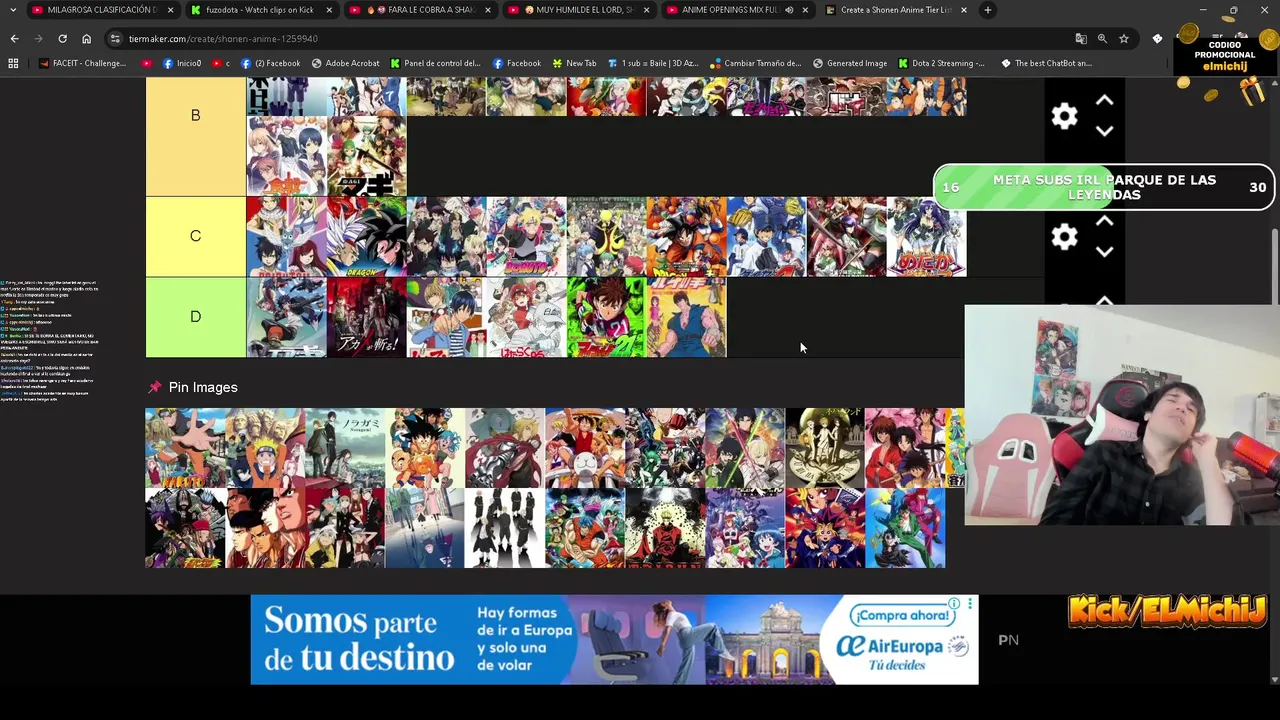Image resolution: width=1280 pixels, height=720 pixels.
Task: Pick Trigun image from pin images
Action: pos(665,528)
